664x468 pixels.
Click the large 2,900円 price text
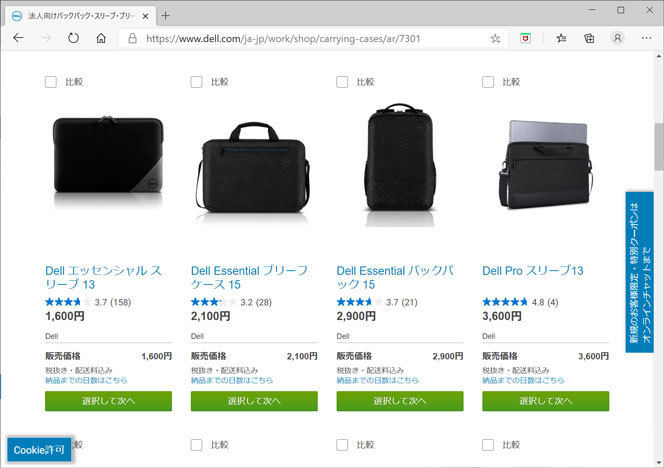(x=356, y=316)
